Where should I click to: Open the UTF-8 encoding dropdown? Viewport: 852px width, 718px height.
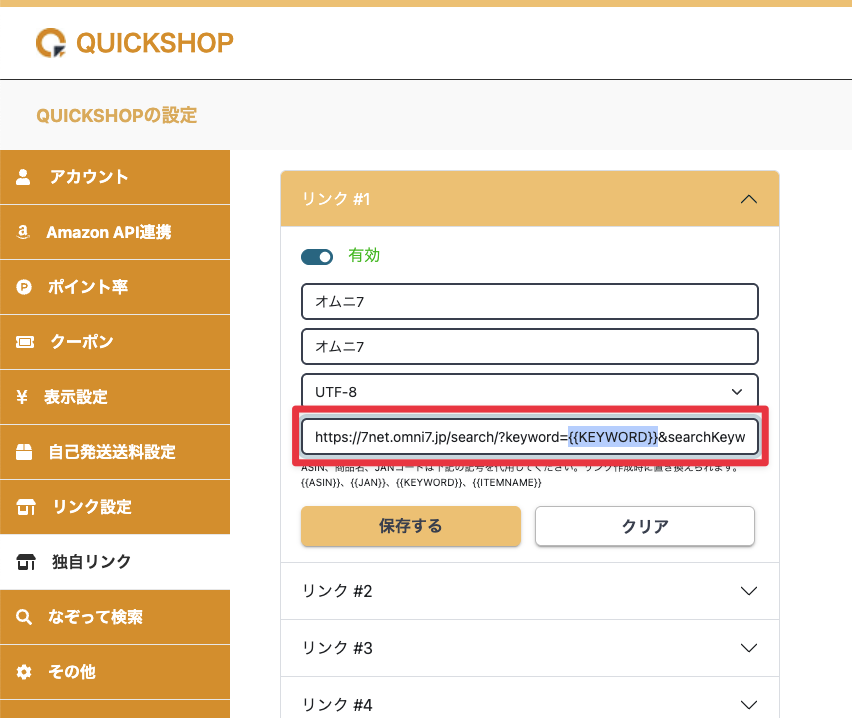coord(529,391)
